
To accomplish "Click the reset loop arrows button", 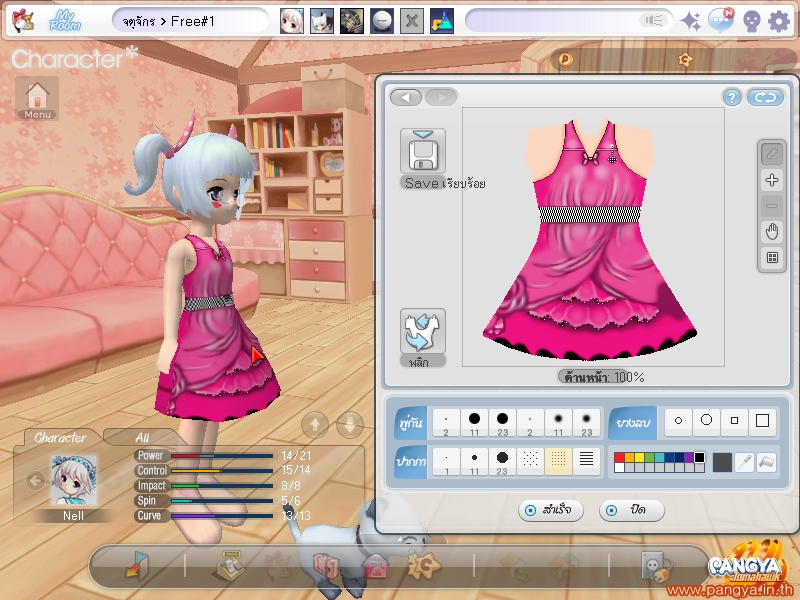I will (x=765, y=97).
